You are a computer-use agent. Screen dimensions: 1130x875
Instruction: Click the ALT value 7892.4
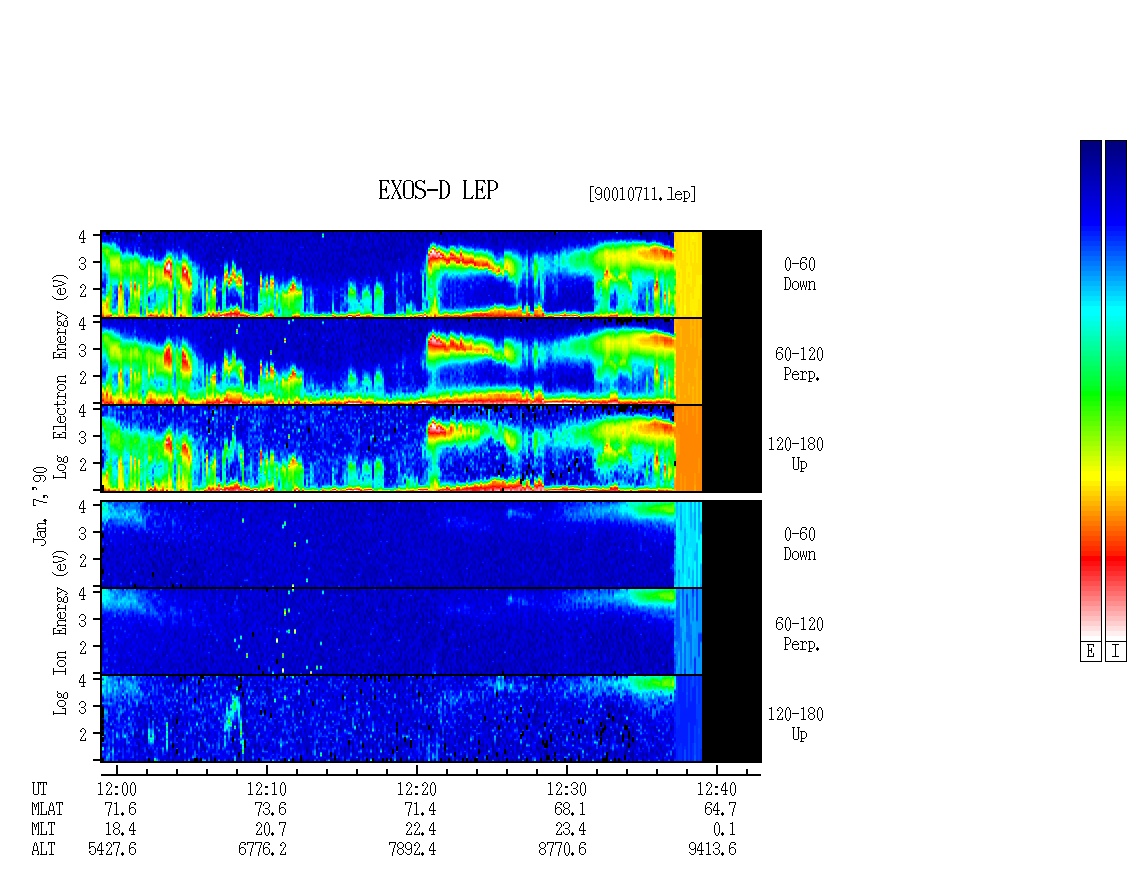pos(412,850)
